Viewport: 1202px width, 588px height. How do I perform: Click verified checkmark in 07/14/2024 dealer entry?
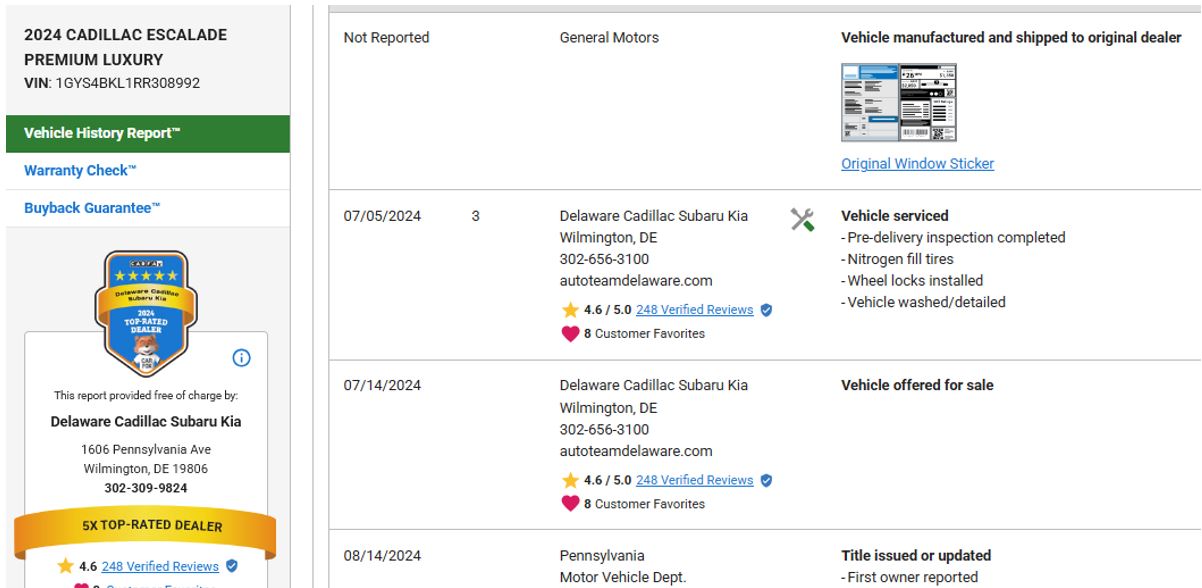tap(767, 480)
